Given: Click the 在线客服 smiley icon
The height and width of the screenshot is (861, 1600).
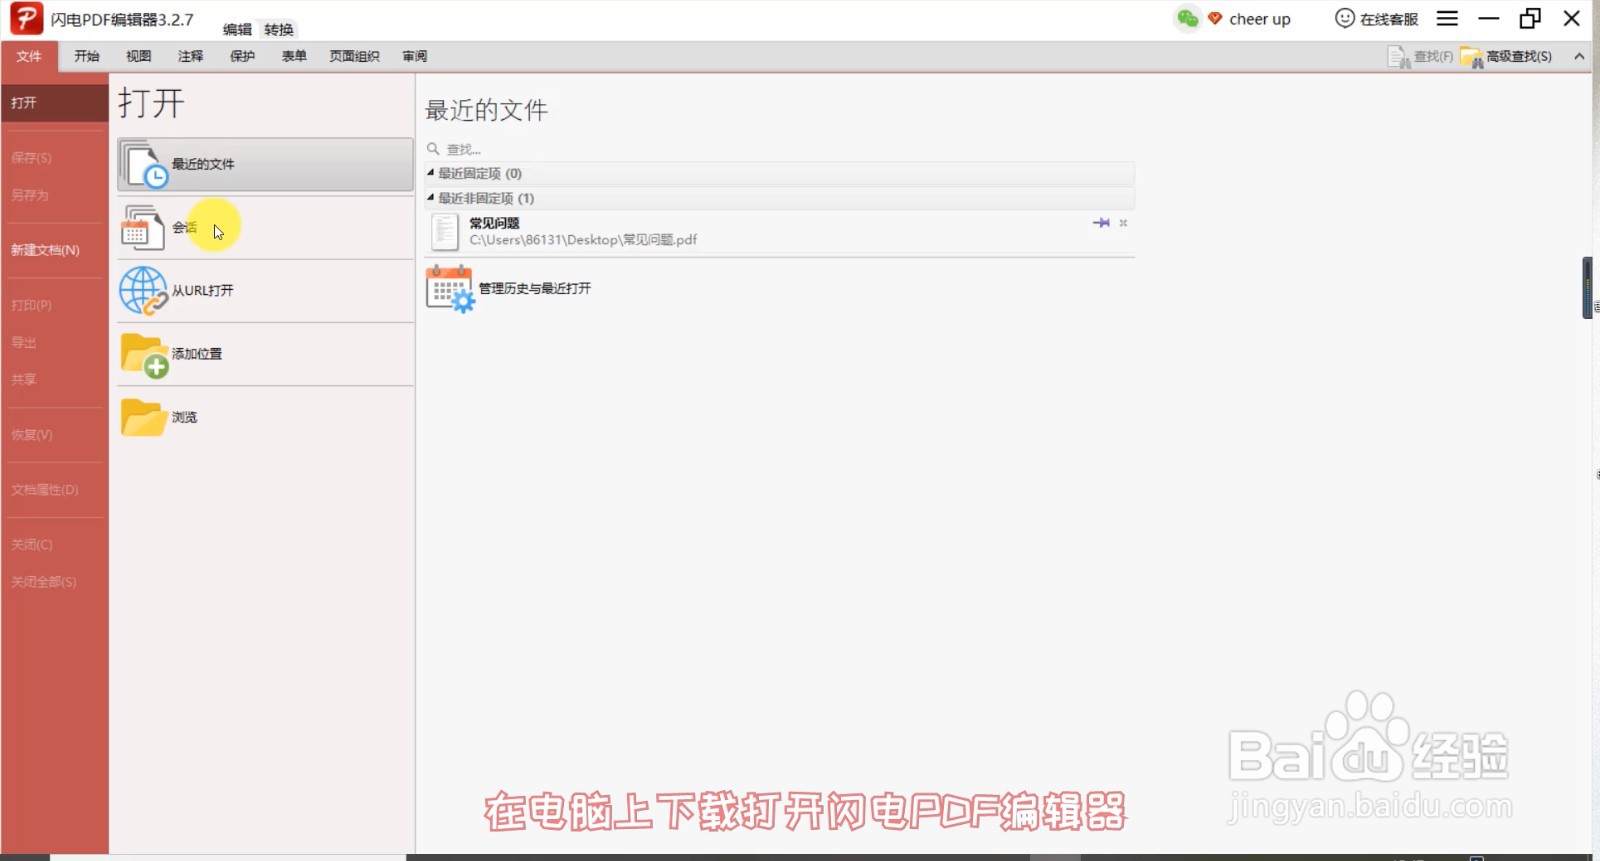Looking at the screenshot, I should pyautogui.click(x=1345, y=18).
